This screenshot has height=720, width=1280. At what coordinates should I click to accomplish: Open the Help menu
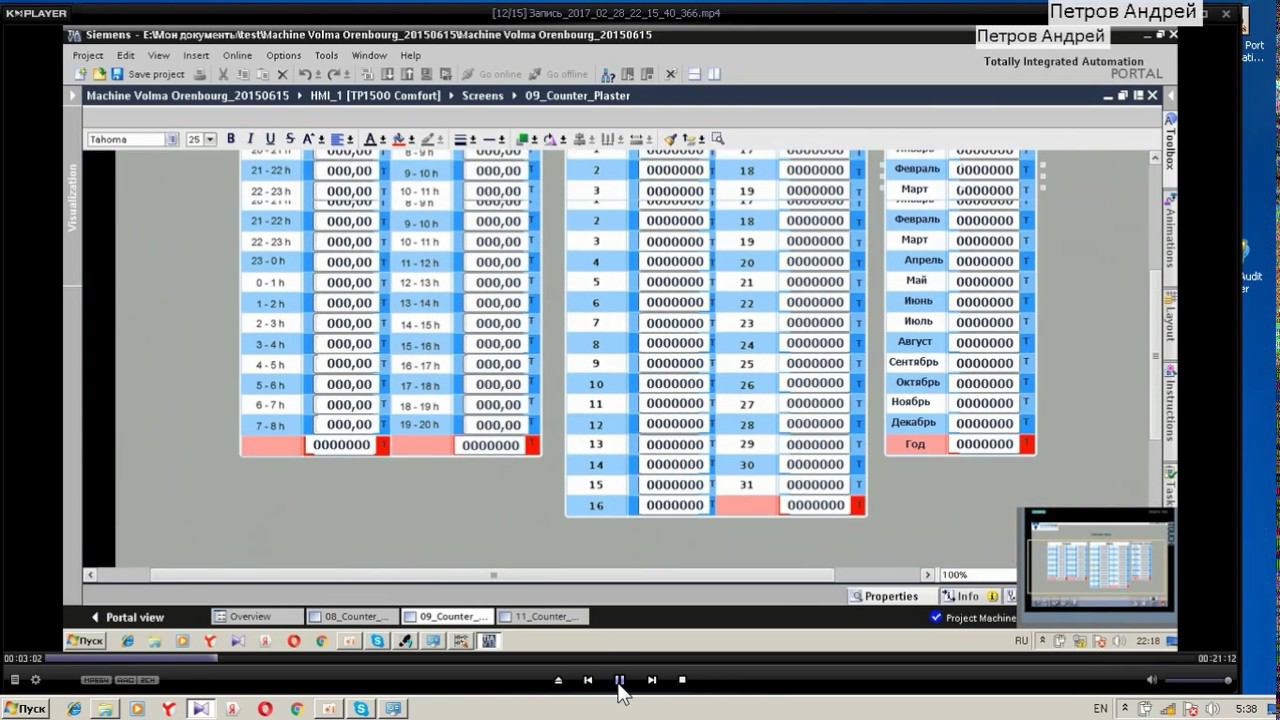[x=410, y=56]
